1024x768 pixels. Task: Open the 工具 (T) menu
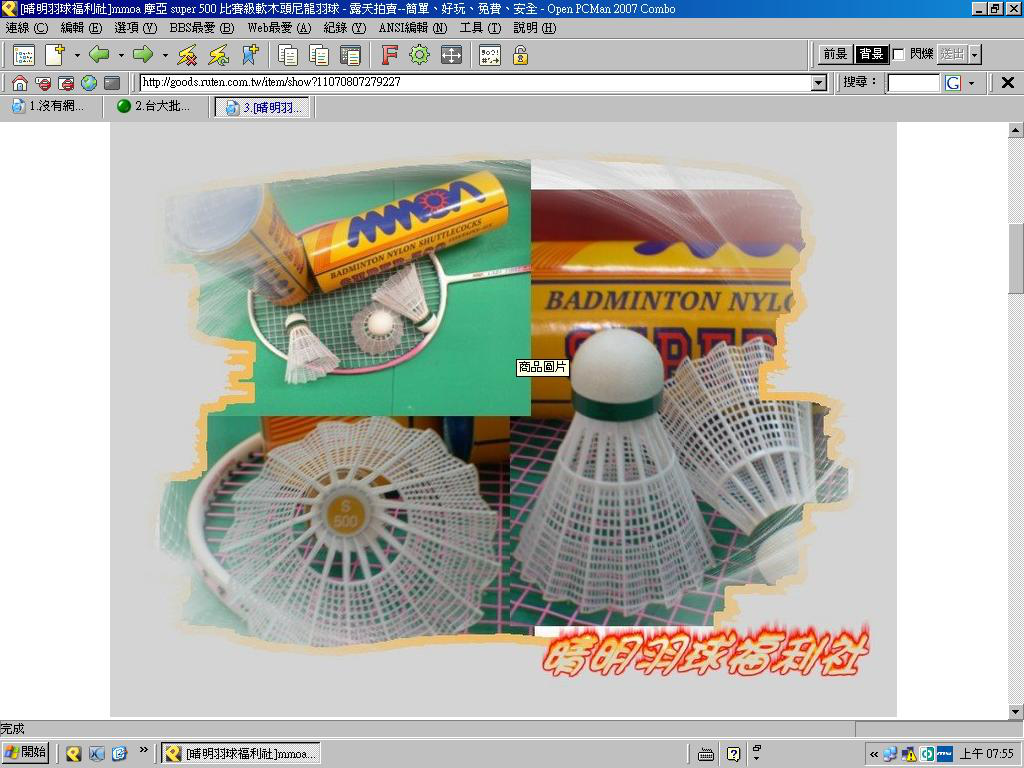(480, 28)
